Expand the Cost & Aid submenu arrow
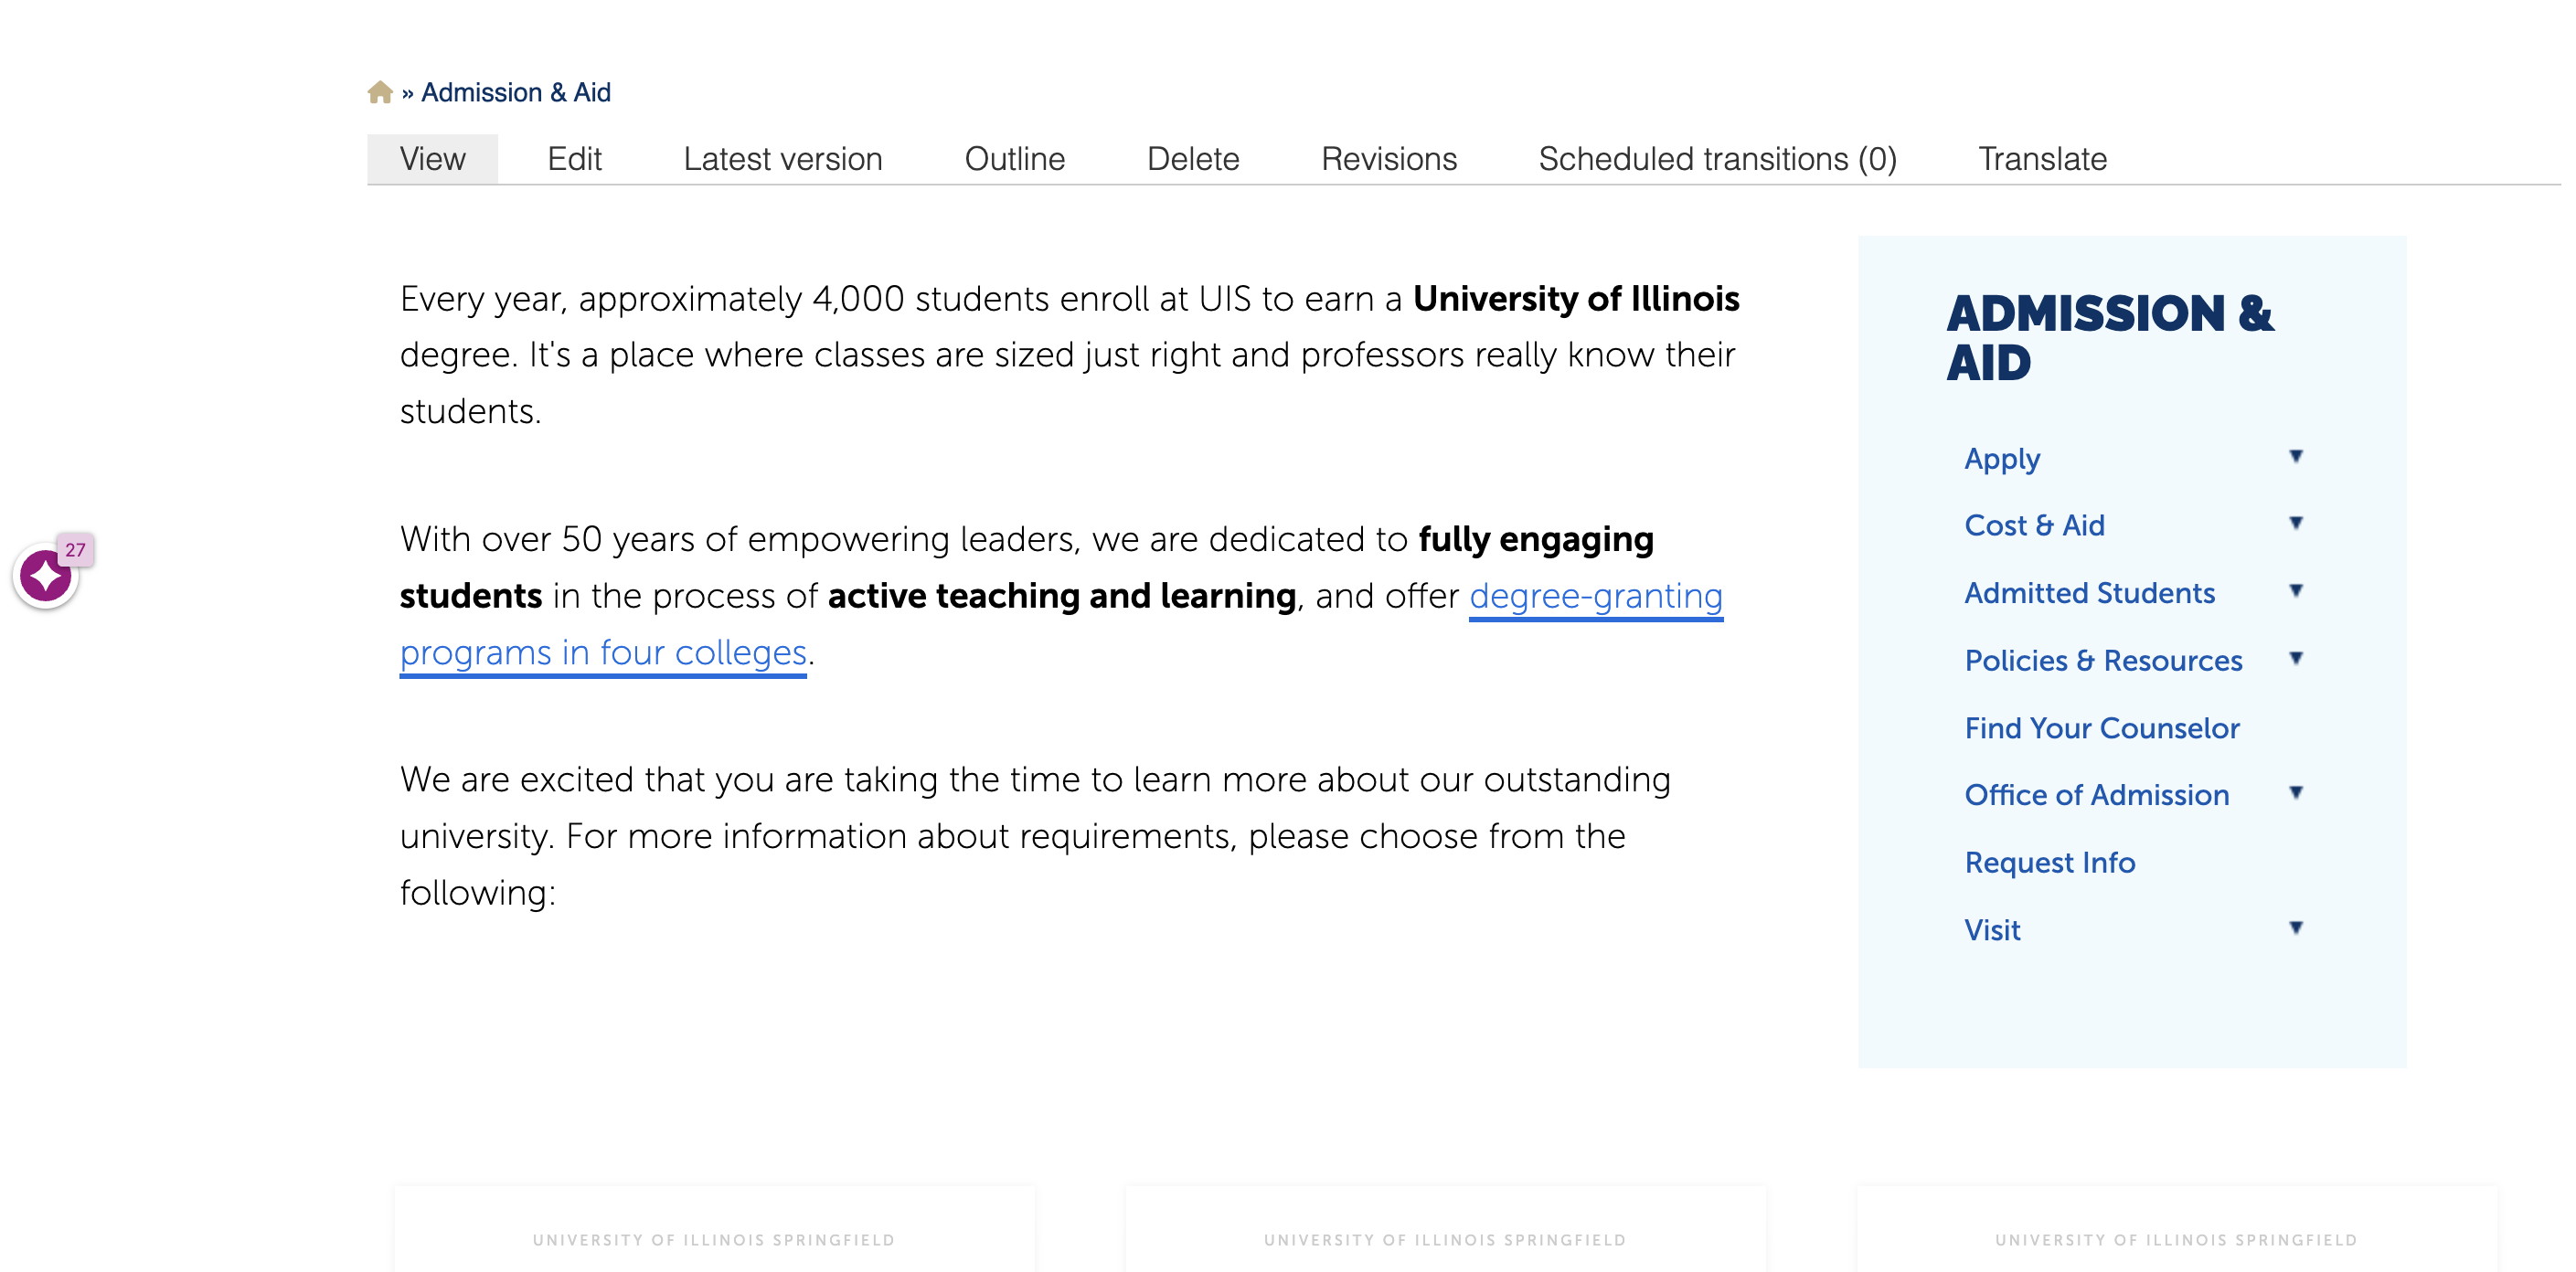Image resolution: width=2576 pixels, height=1272 pixels. pyautogui.click(x=2296, y=524)
